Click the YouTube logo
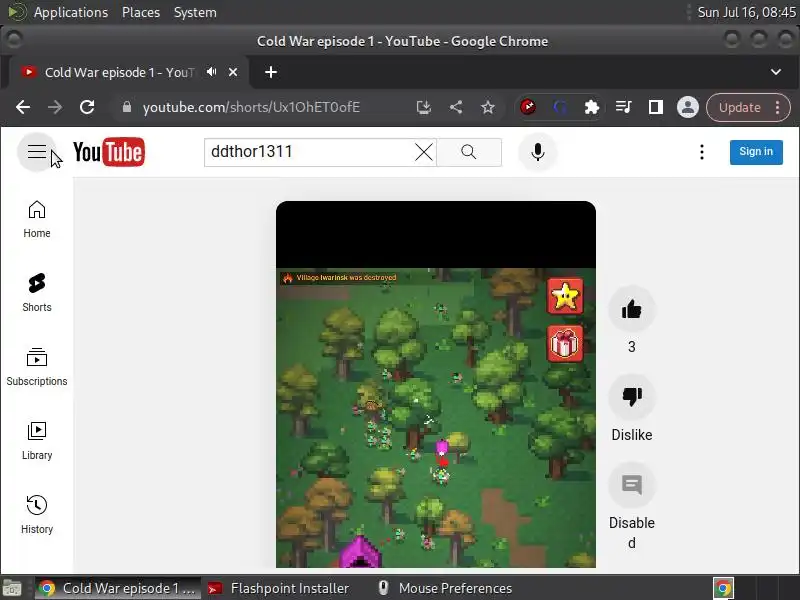This screenshot has width=800, height=600. coord(109,152)
